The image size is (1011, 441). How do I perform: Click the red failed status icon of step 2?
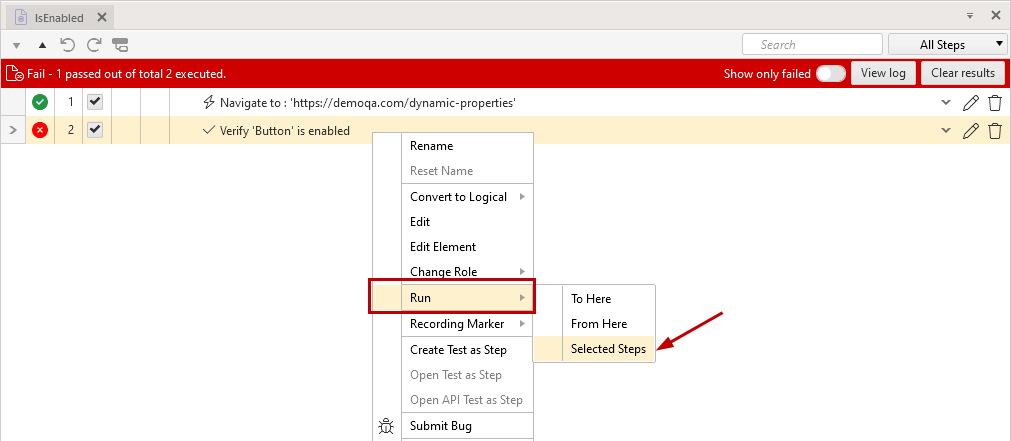pyautogui.click(x=40, y=130)
